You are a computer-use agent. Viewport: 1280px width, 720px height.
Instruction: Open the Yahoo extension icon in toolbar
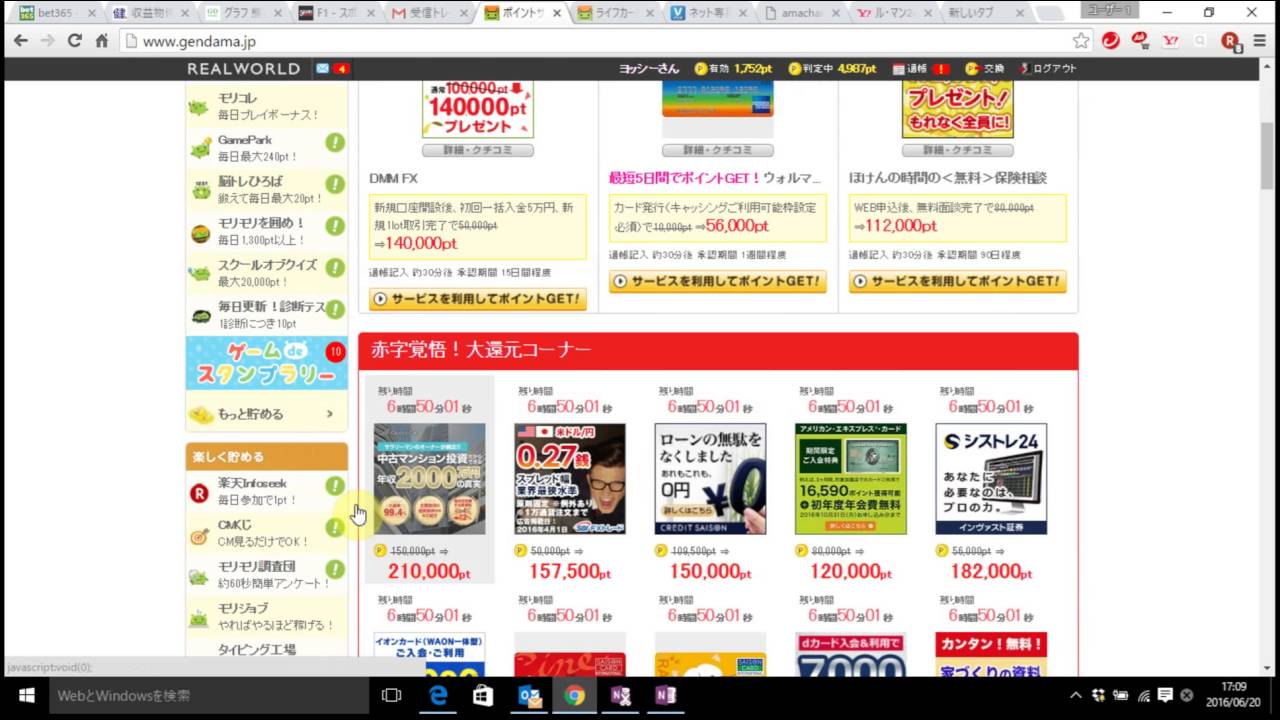point(1171,41)
